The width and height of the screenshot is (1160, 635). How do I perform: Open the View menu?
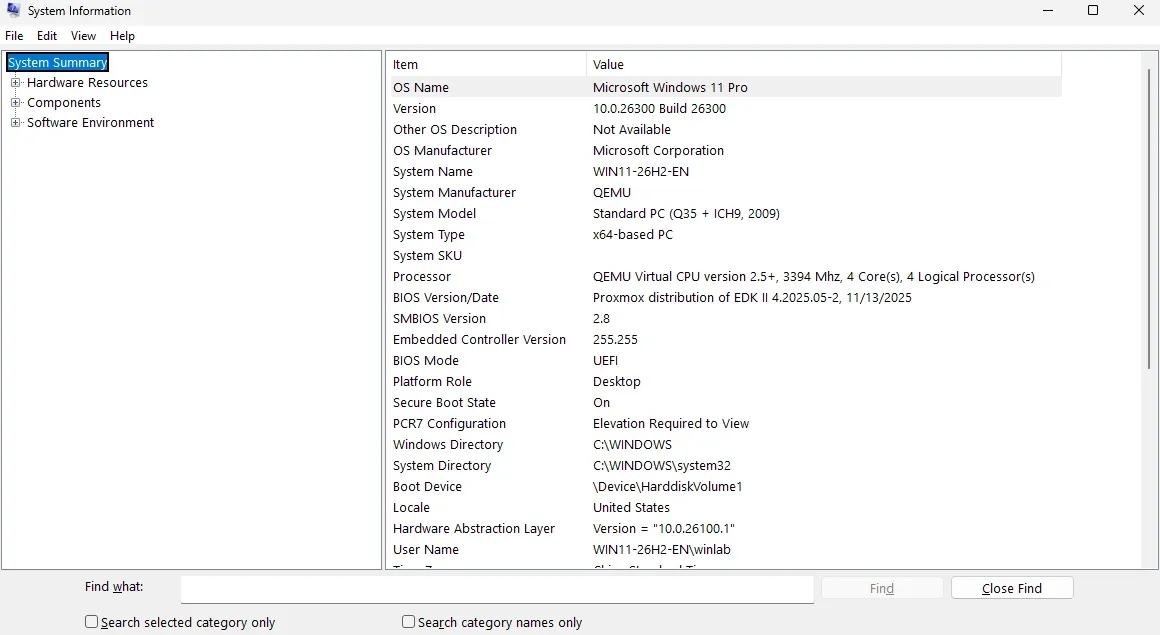(x=83, y=36)
